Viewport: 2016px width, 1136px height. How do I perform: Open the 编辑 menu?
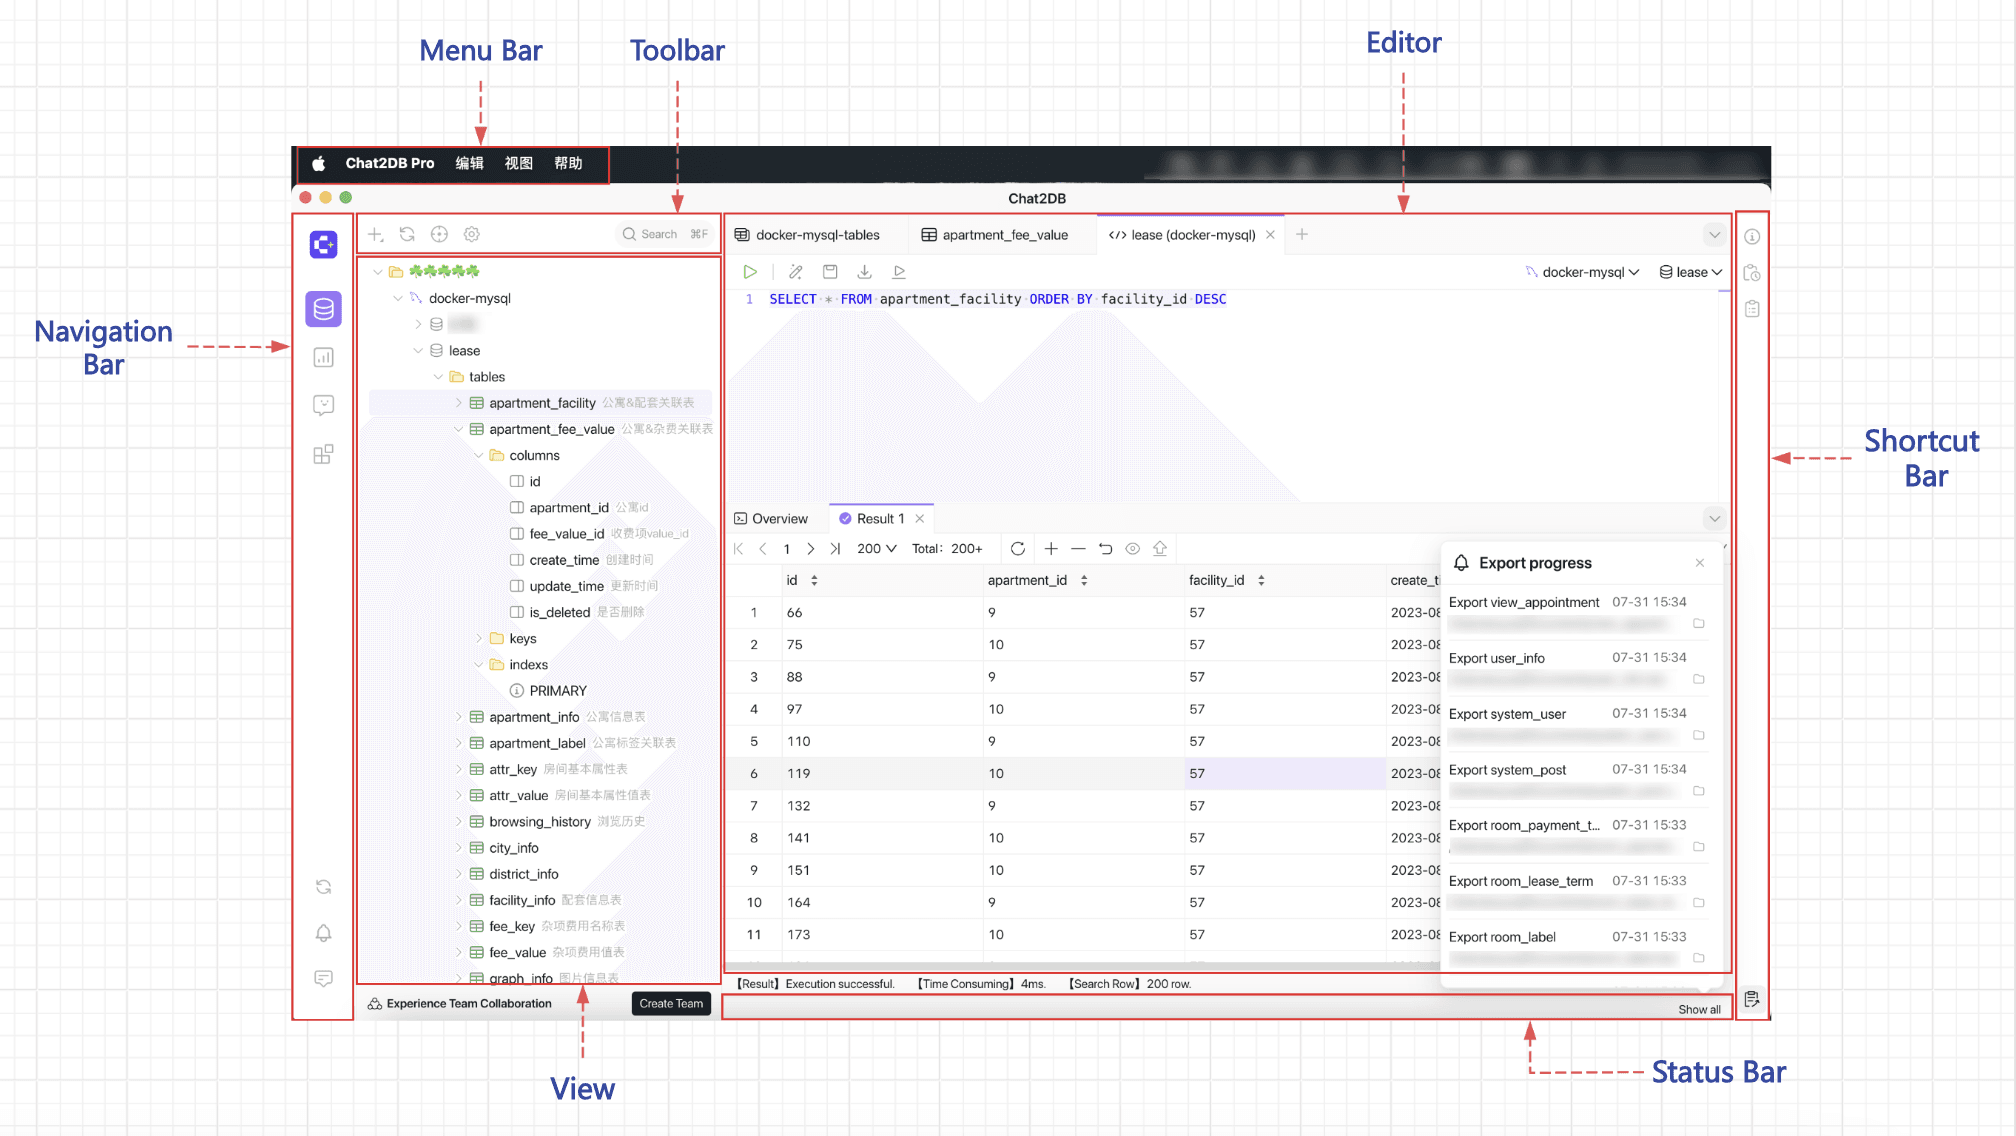pyautogui.click(x=469, y=163)
